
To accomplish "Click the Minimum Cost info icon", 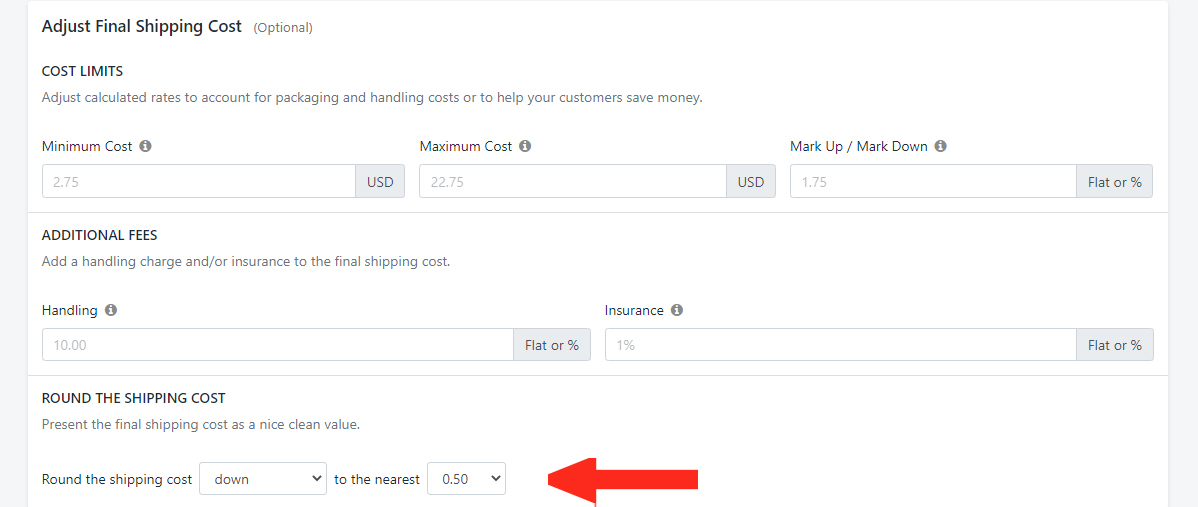I will (146, 146).
